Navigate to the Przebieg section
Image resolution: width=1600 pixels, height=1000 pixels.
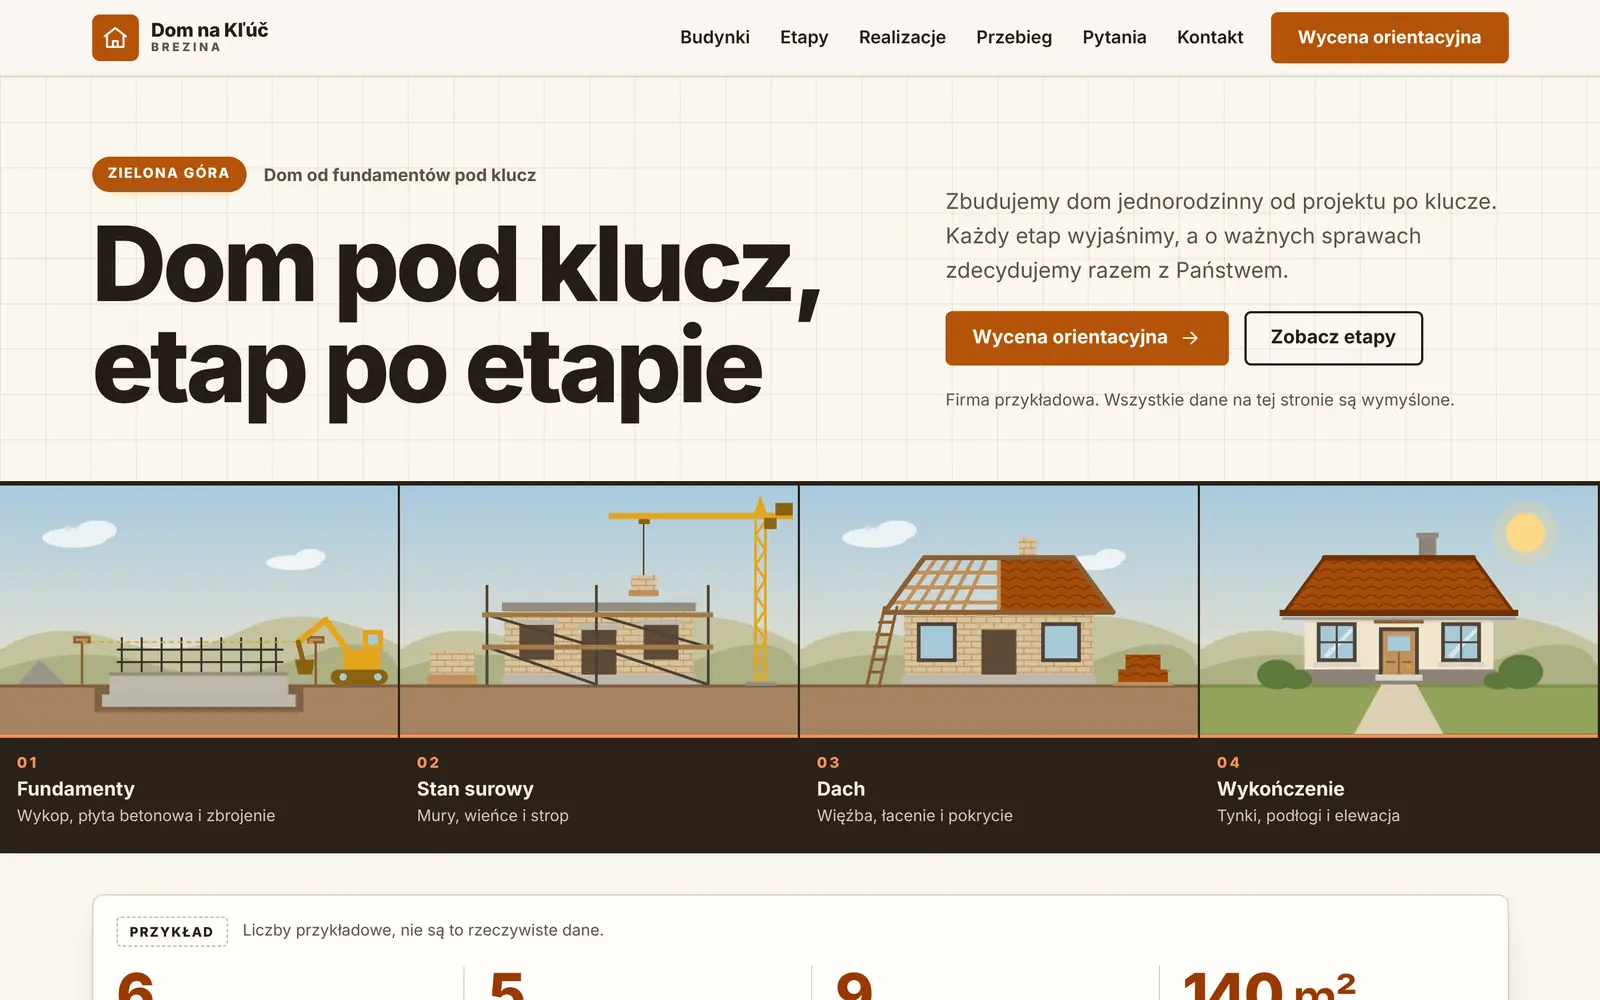1014,37
